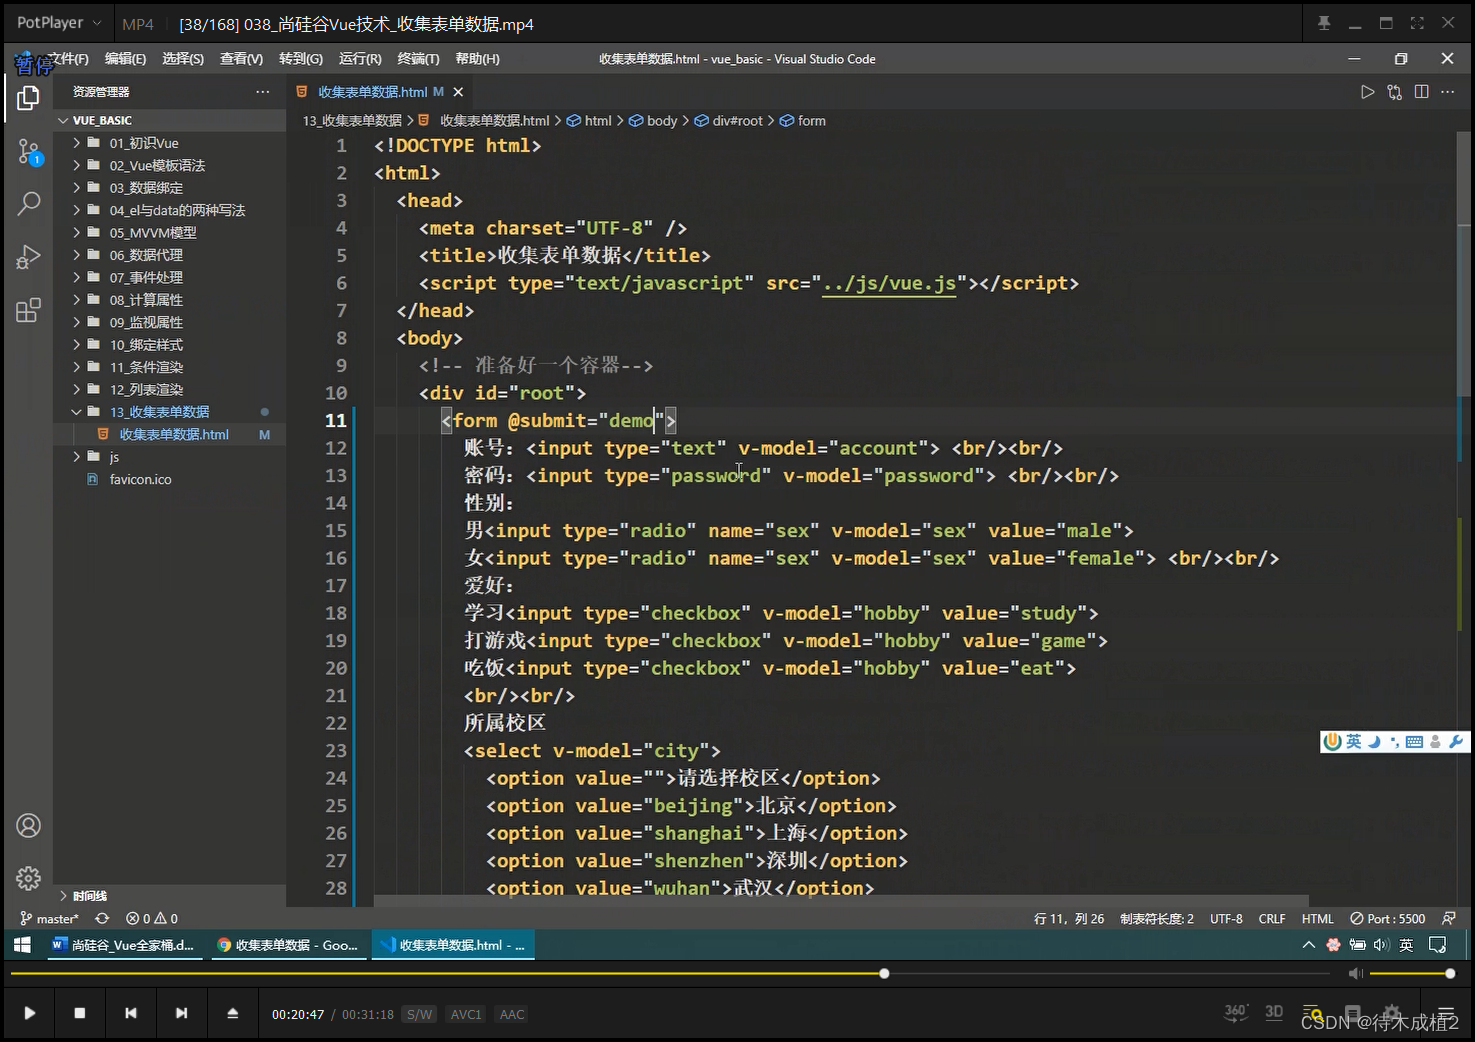The image size is (1475, 1042).
Task: Open the Source Control view icon
Action: tap(29, 152)
